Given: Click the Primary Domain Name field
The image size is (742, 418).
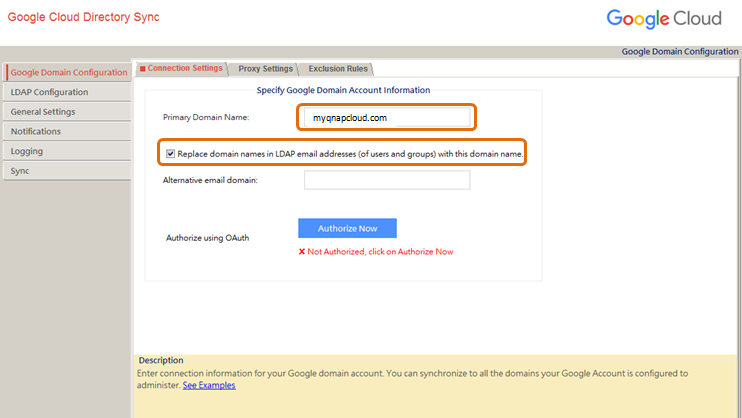Looking at the screenshot, I should tap(386, 117).
